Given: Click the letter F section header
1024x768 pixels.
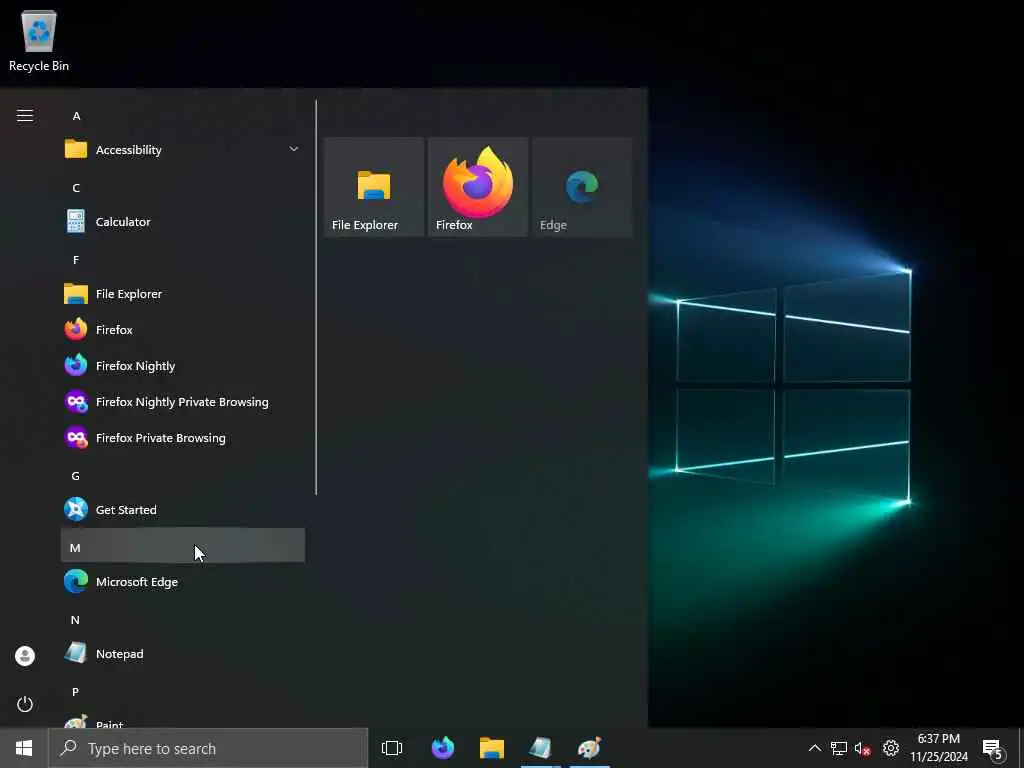Looking at the screenshot, I should [76, 260].
